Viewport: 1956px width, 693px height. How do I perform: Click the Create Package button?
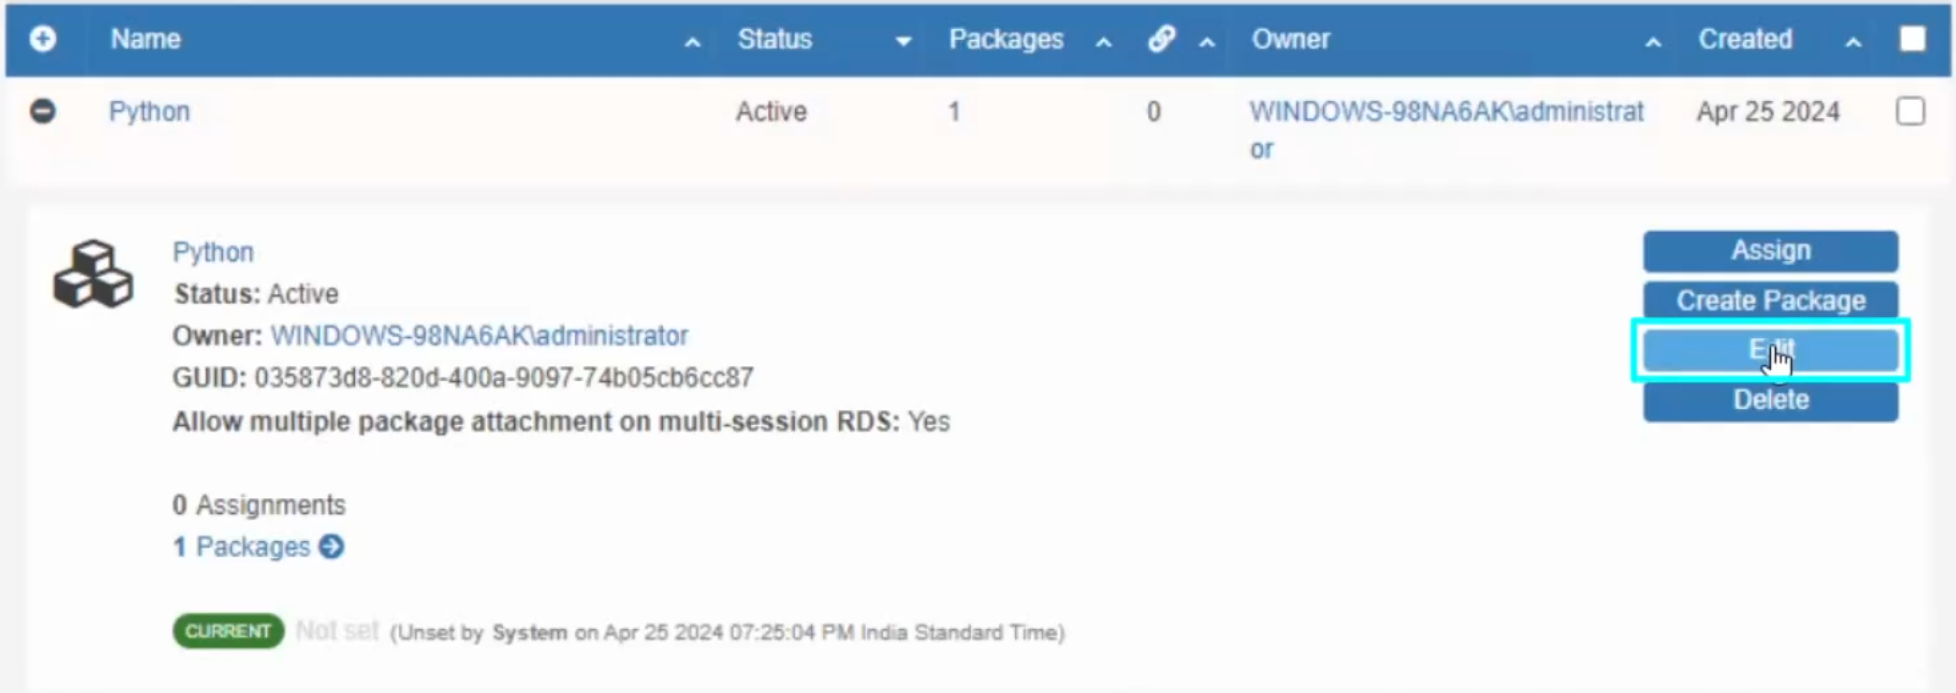[x=1770, y=300]
